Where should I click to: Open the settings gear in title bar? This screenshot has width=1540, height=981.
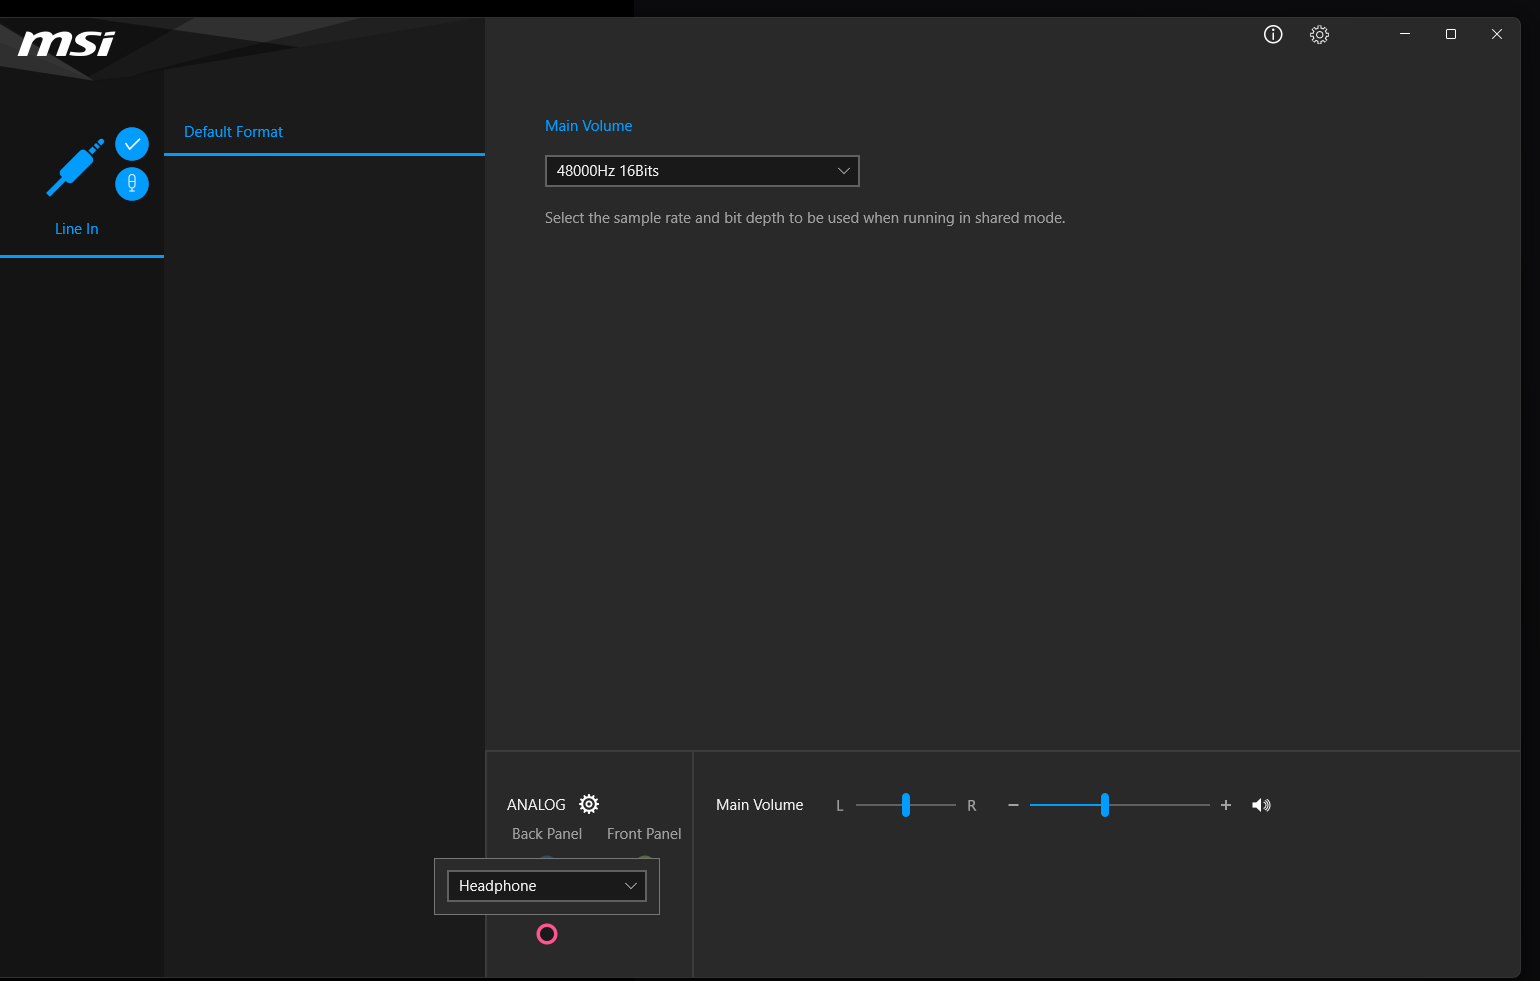tap(1319, 34)
